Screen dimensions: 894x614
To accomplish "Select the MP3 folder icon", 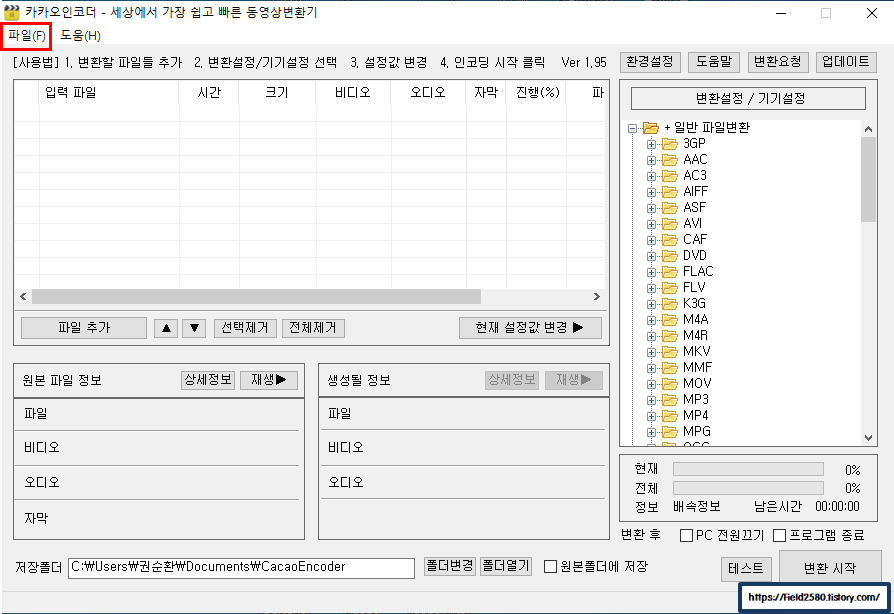I will 669,400.
